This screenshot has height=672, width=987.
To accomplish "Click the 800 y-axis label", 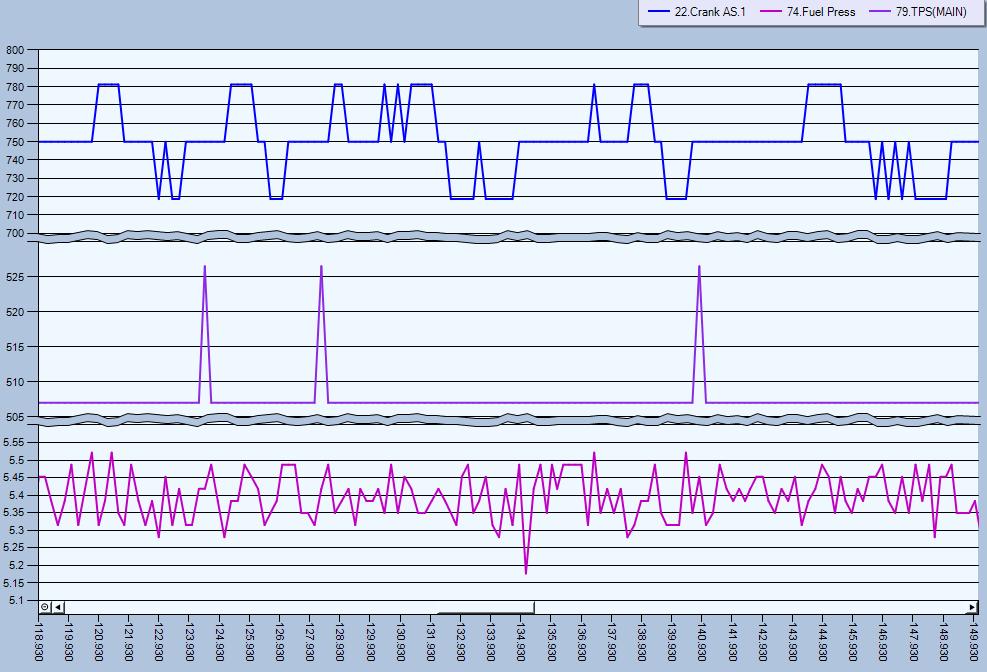I will (15, 50).
